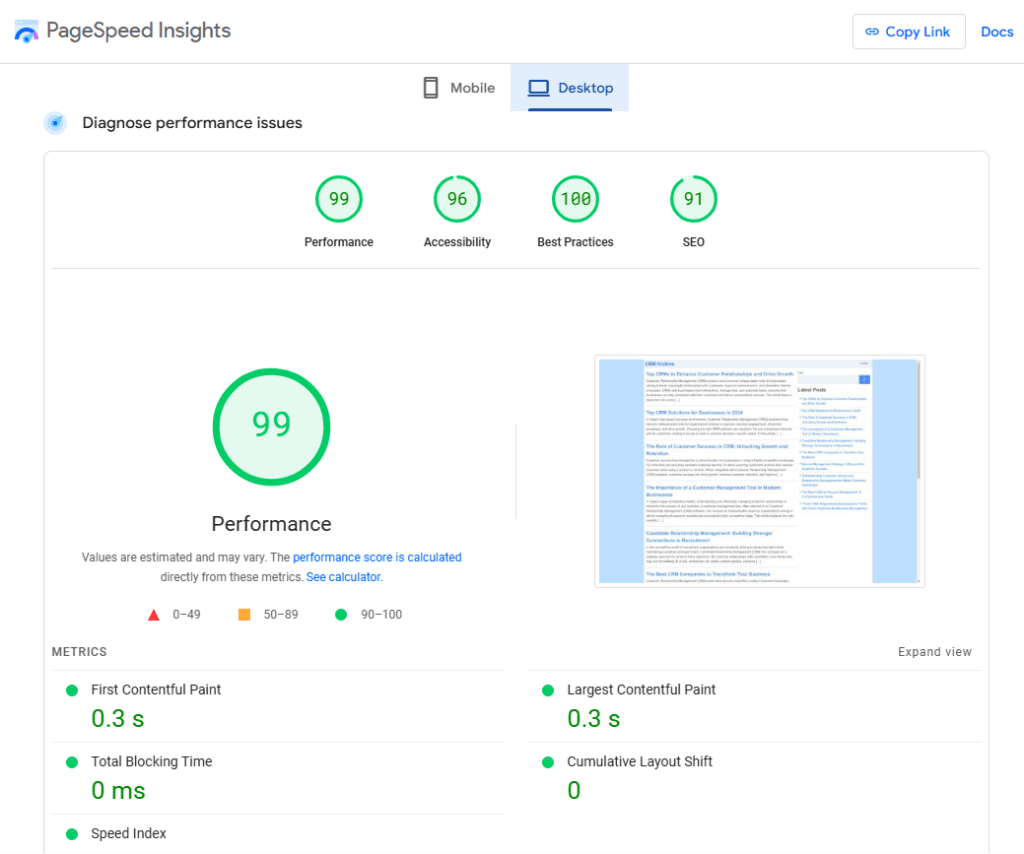This screenshot has width=1024, height=854.
Task: Jump to the Best Practices 100 gauge
Action: [575, 198]
